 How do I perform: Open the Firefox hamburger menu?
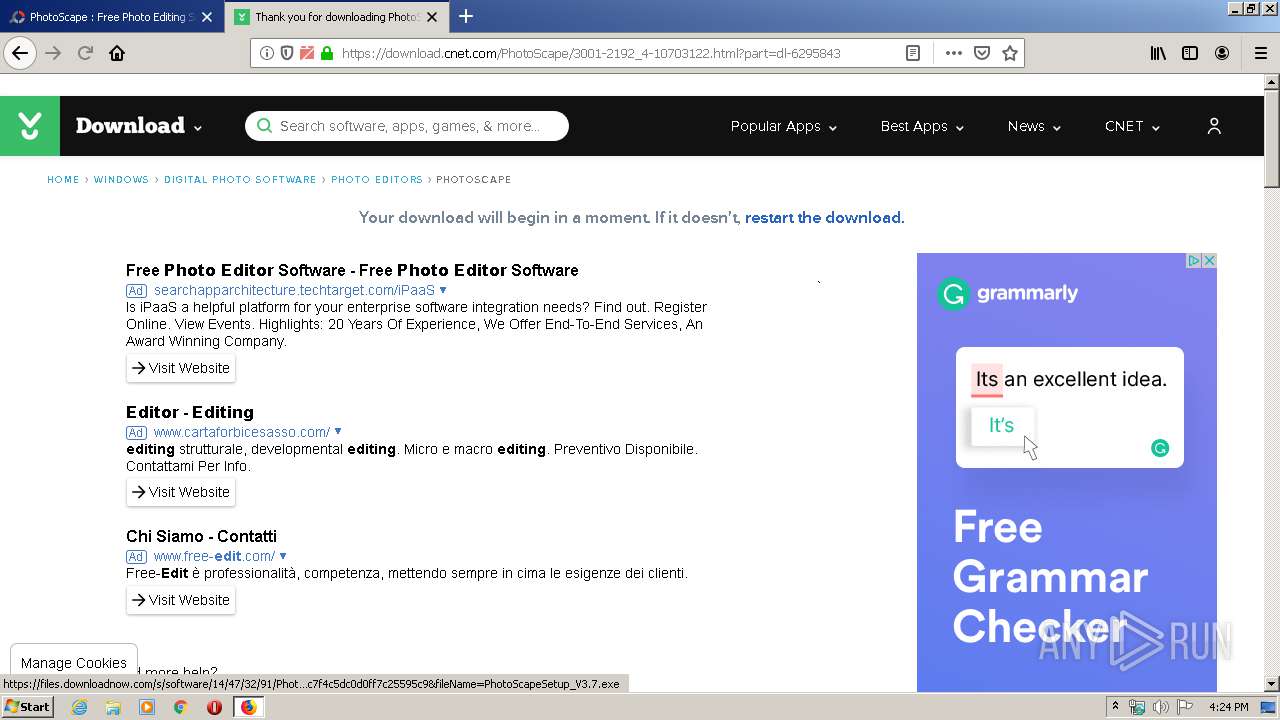pos(1260,53)
